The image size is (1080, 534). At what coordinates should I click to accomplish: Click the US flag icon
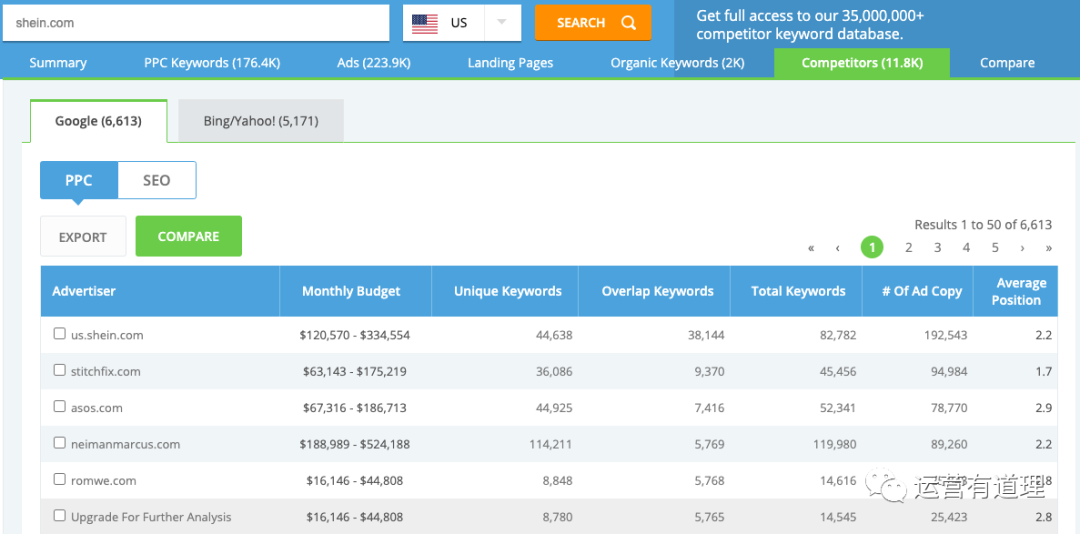(x=425, y=23)
